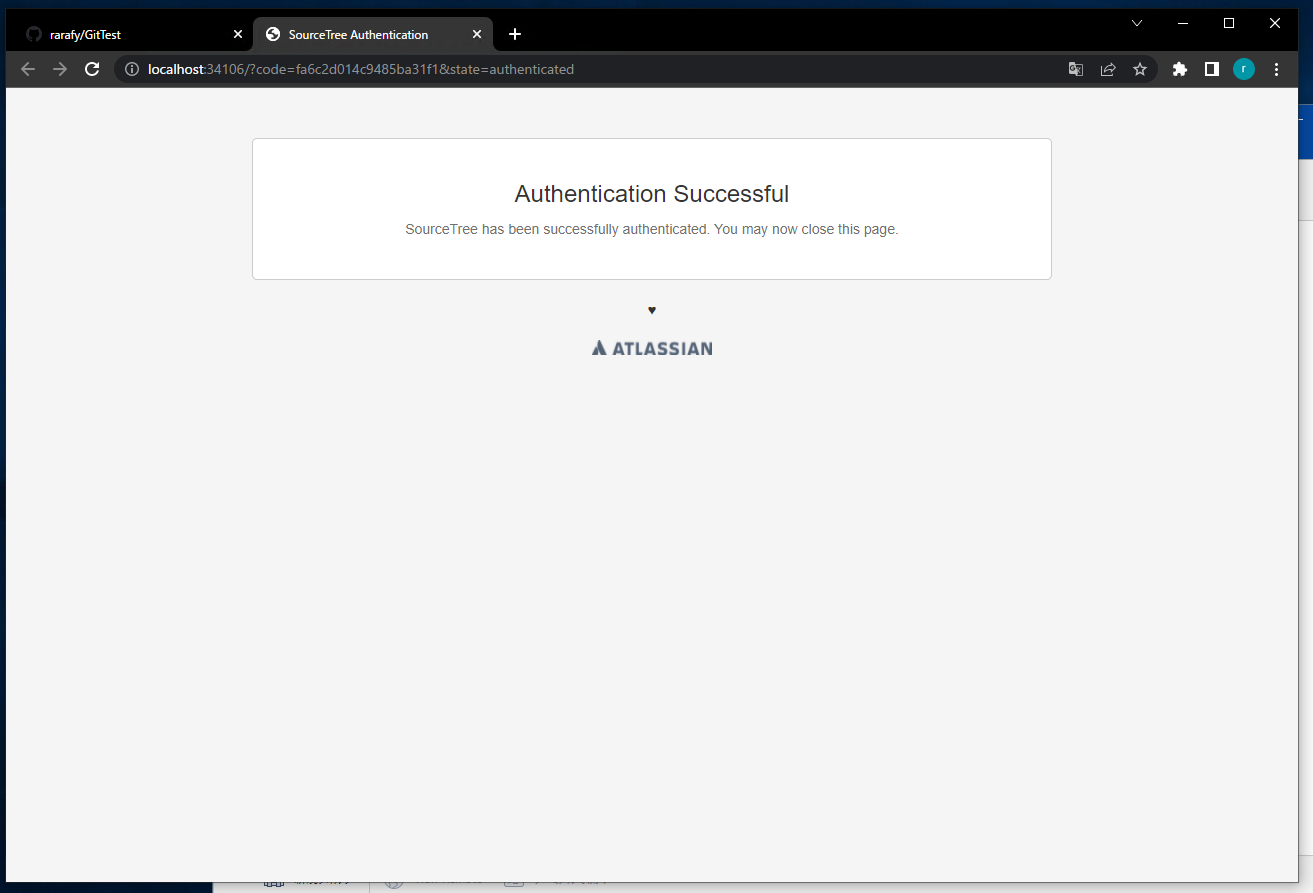Image resolution: width=1313 pixels, height=893 pixels.
Task: Go back to the previous page
Action: tap(28, 69)
